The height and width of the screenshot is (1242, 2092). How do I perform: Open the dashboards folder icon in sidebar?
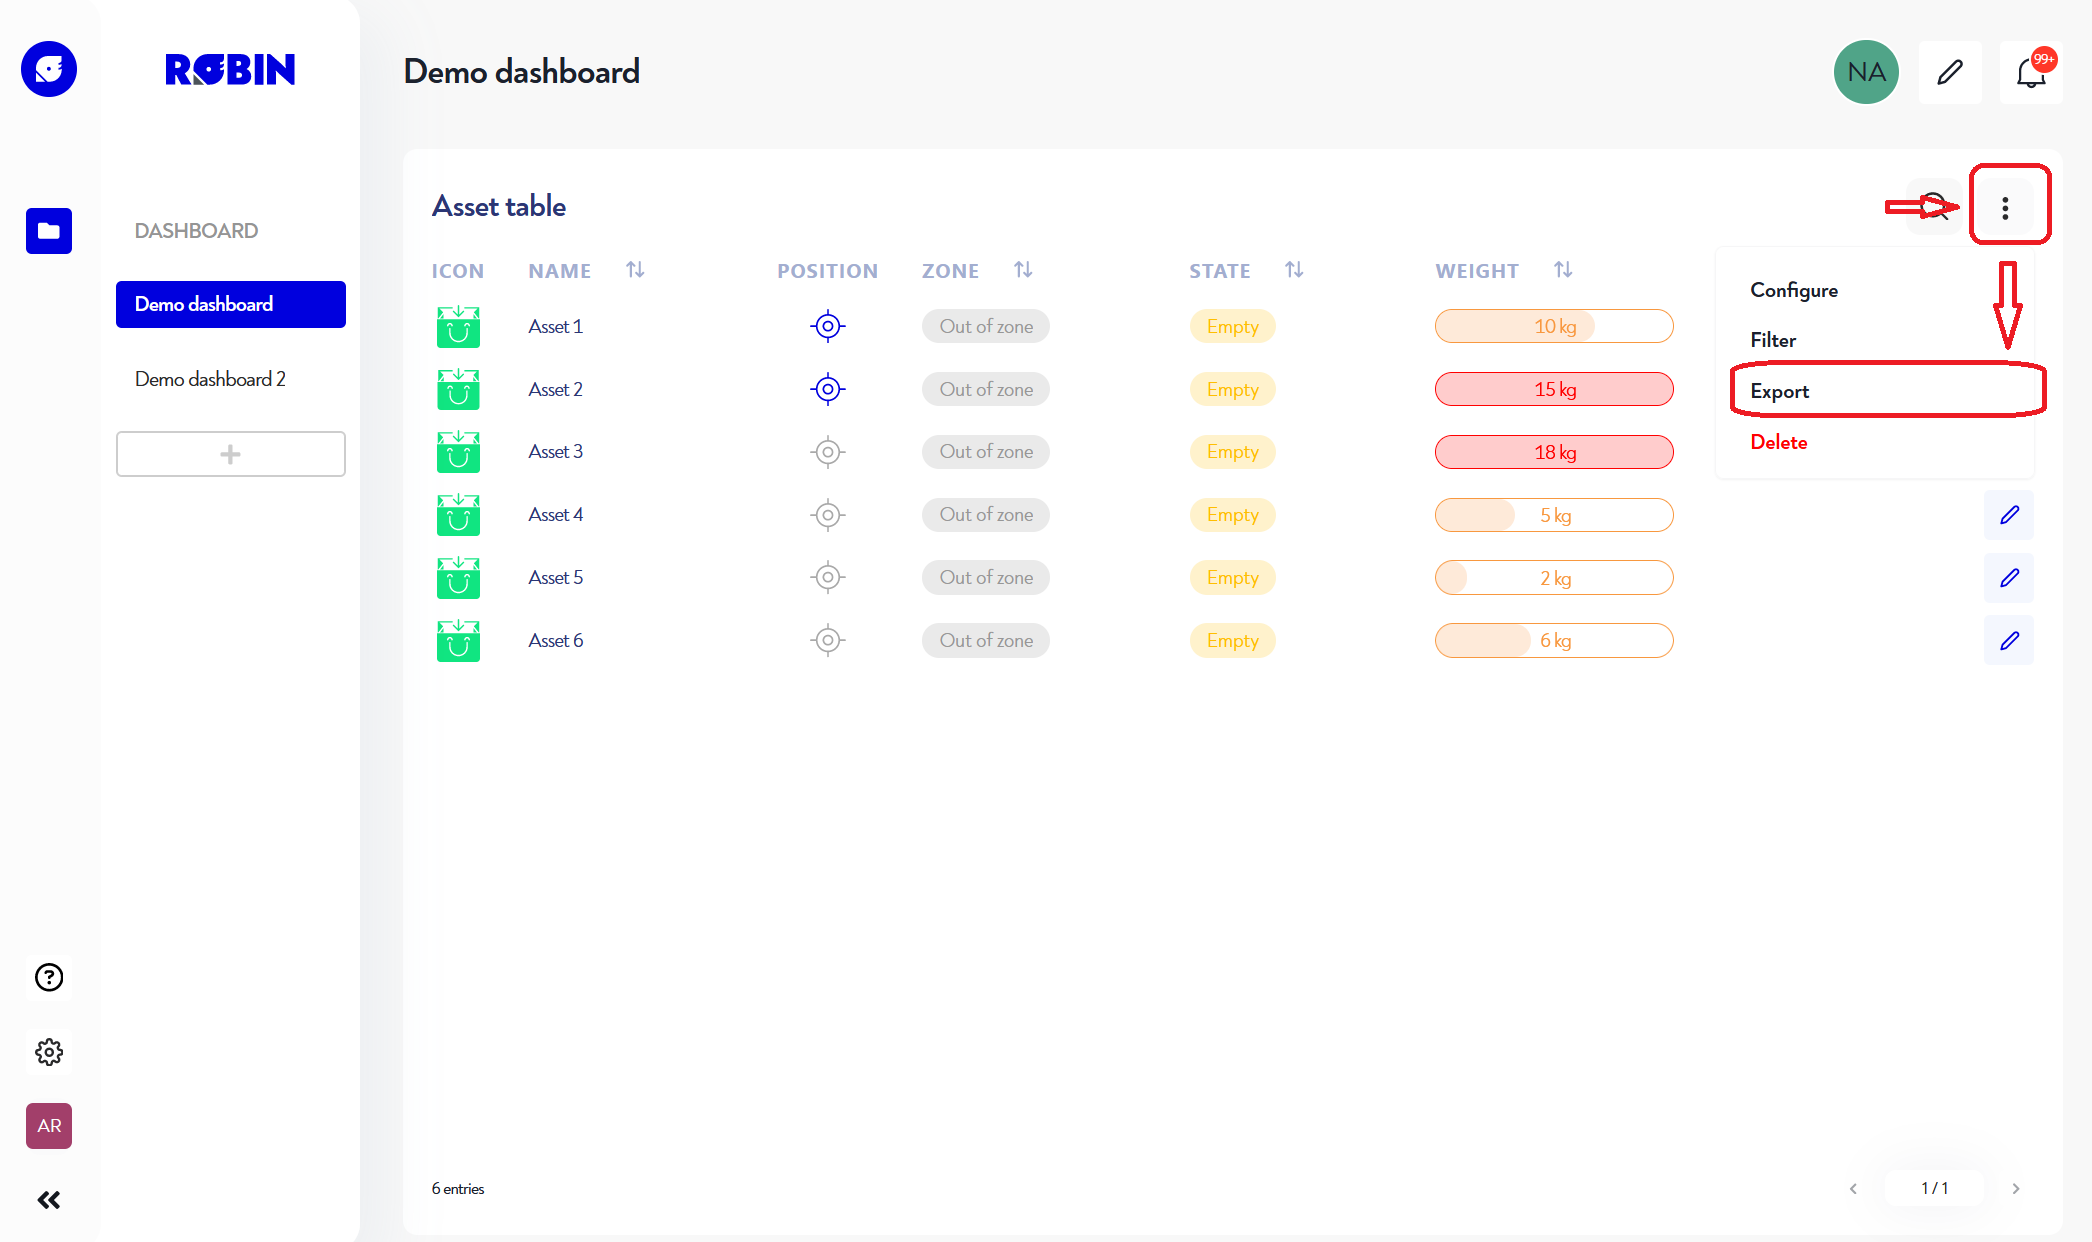(x=49, y=231)
